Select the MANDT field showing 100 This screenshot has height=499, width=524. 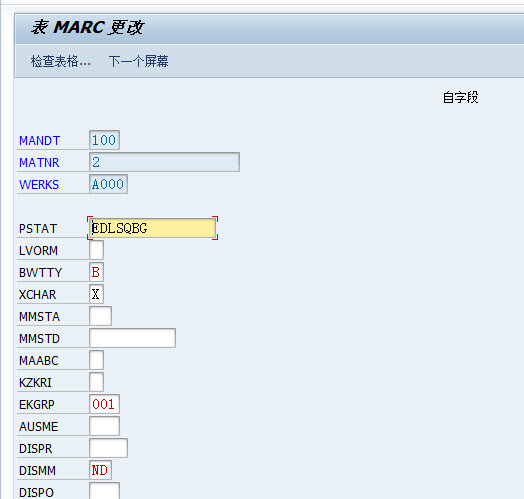(104, 140)
